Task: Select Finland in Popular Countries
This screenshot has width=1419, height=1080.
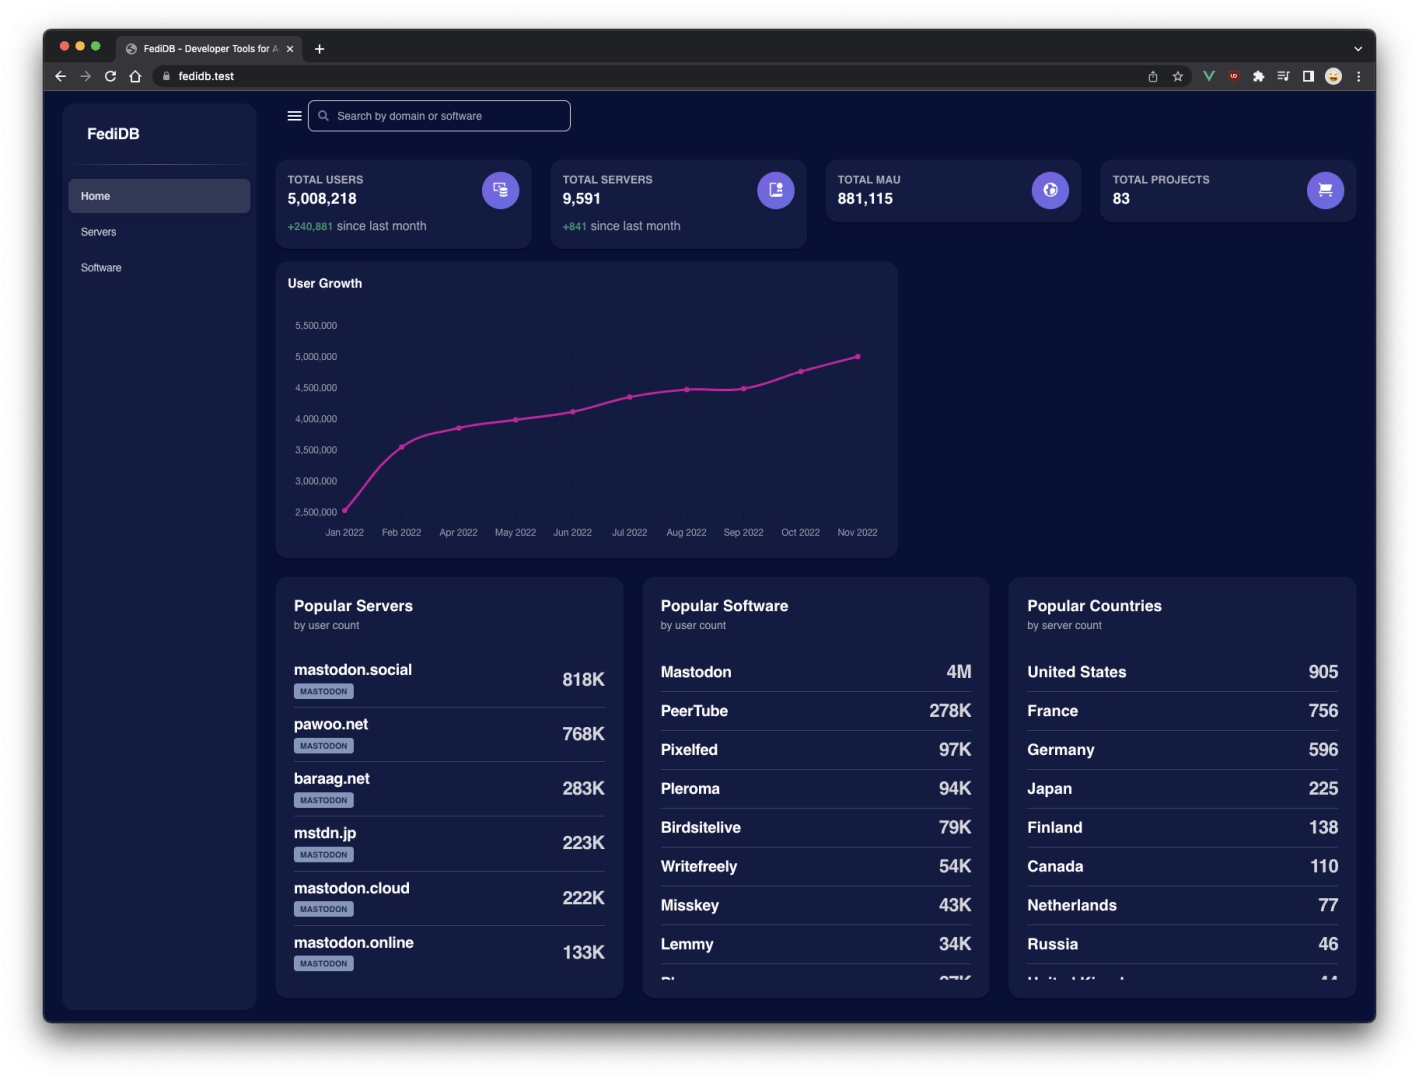Action: pos(1183,828)
